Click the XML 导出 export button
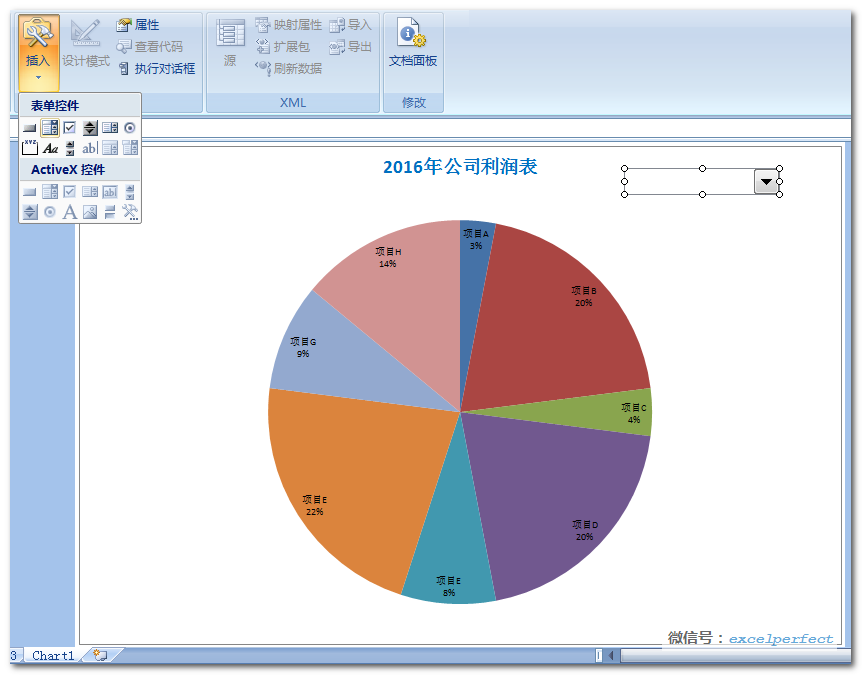This screenshot has height=675, width=862. coord(351,47)
